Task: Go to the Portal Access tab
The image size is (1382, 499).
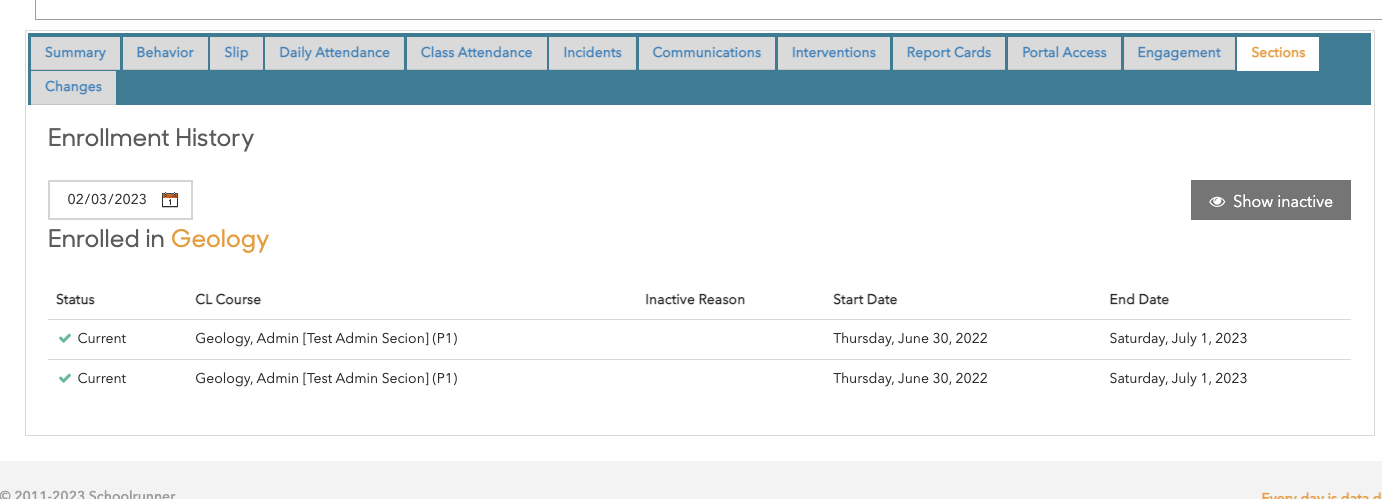Action: tap(1064, 53)
